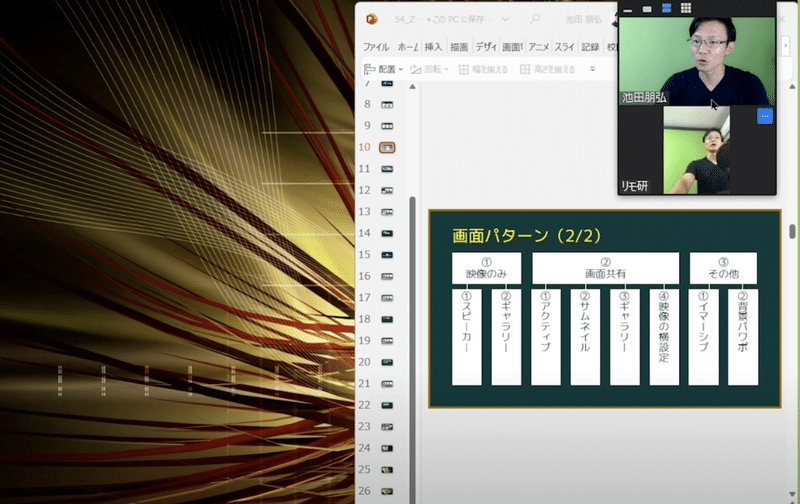
Task: Select slide 21 thumbnail
Action: [387, 384]
